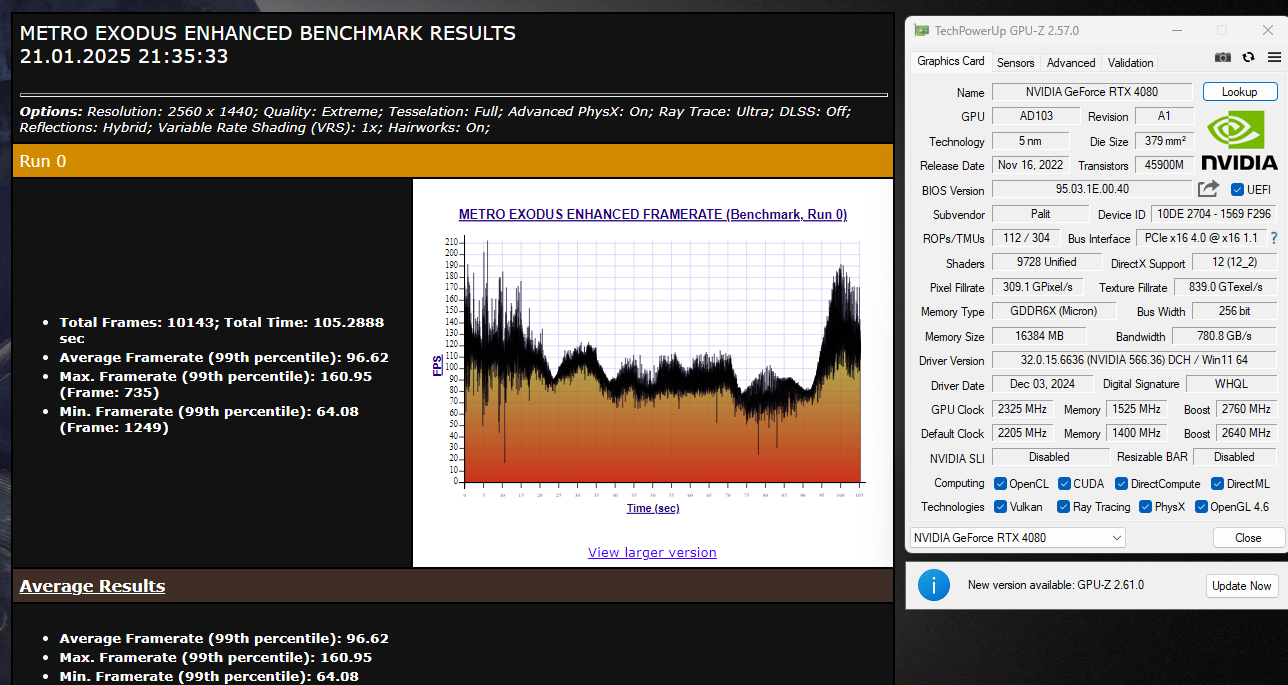Screen dimensions: 1288x685
Task: Click the Driver Version field
Action: (1134, 360)
